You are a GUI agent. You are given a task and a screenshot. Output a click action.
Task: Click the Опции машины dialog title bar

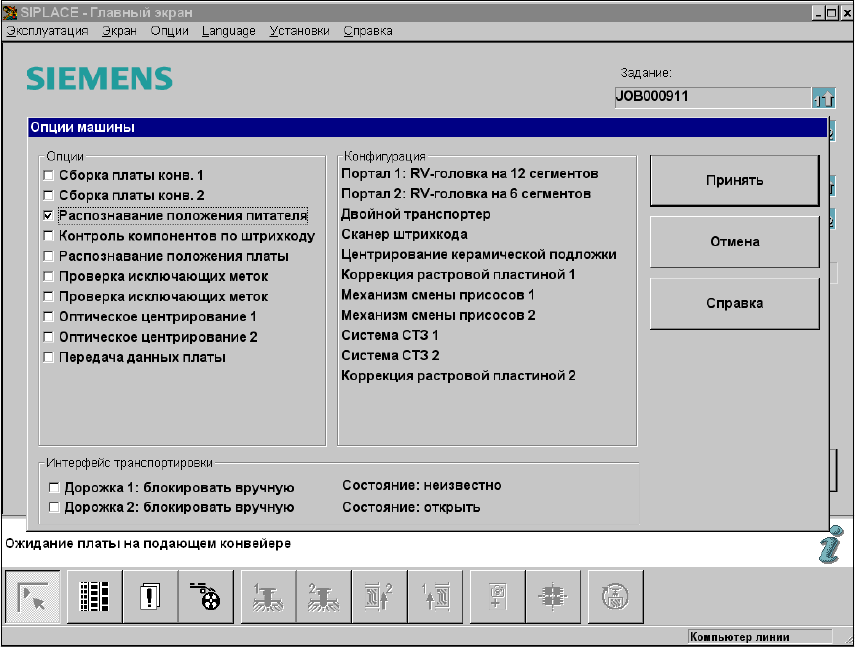click(x=428, y=128)
